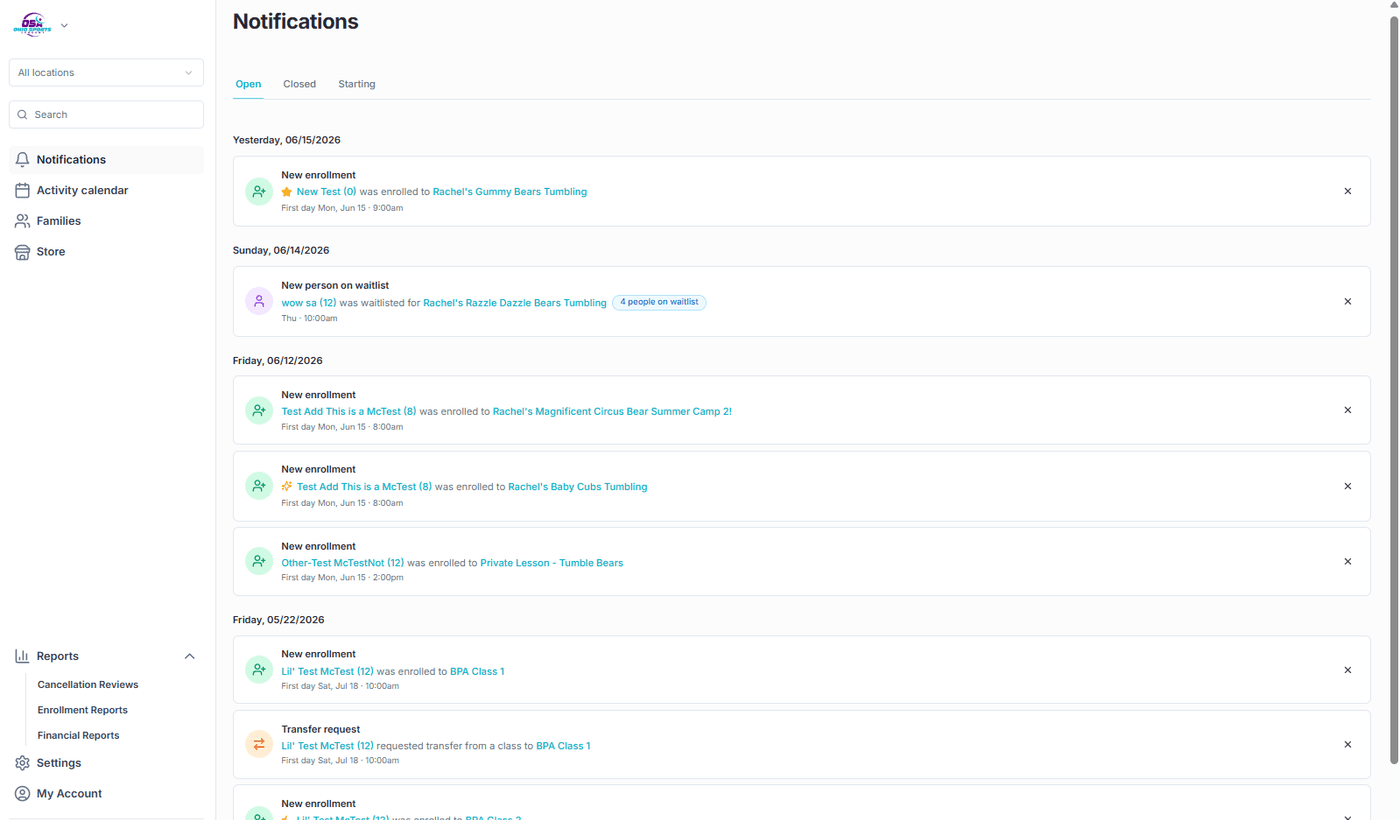This screenshot has height=820, width=1400.
Task: Open Other-Test McTestNot (12) student link
Action: click(x=343, y=563)
